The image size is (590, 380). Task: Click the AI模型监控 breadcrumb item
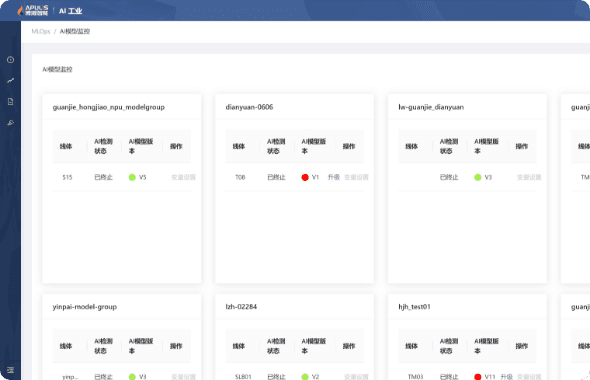[75, 31]
